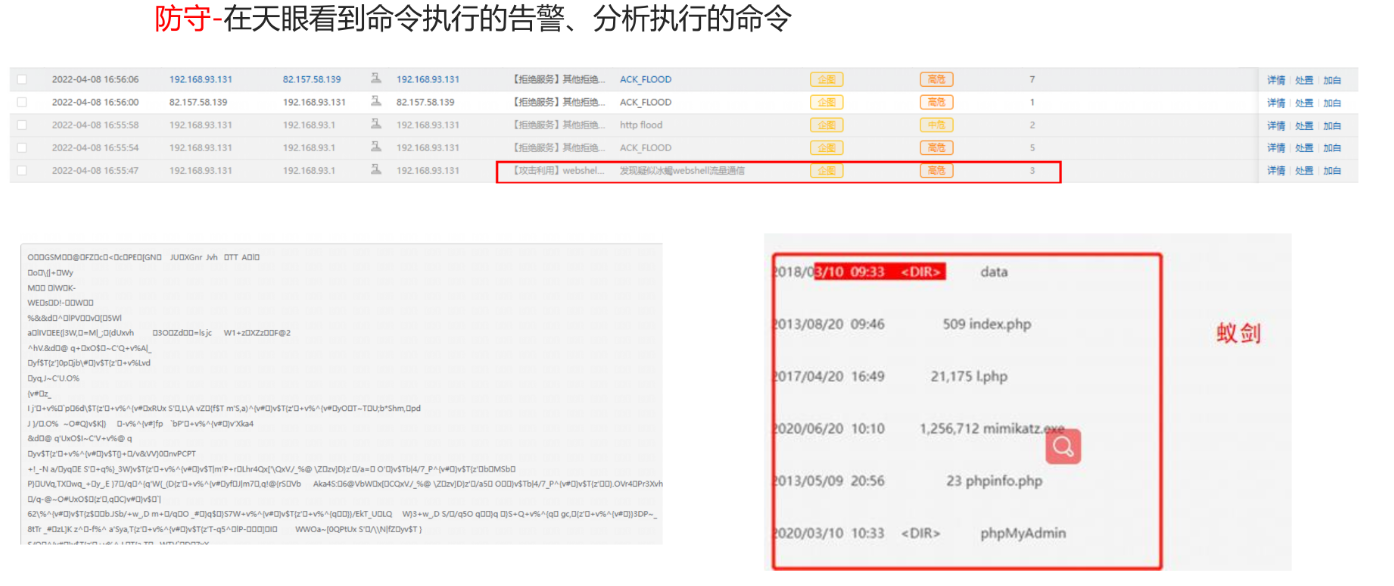Check the box for the 16:55:47 webshell alert
The image size is (1394, 586).
pyautogui.click(x=22, y=171)
